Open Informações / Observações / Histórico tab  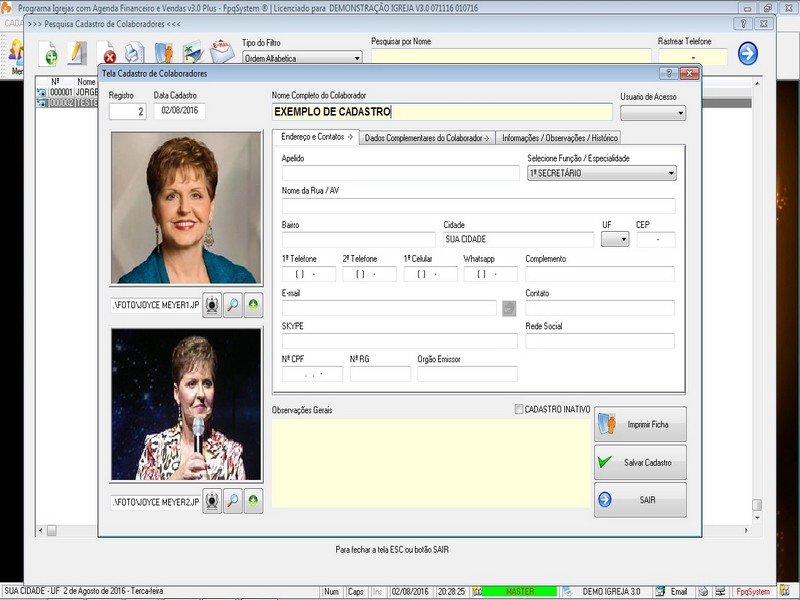point(559,138)
